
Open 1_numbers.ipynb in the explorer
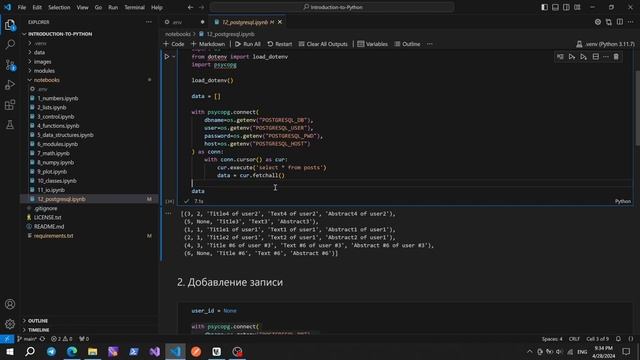click(58, 98)
